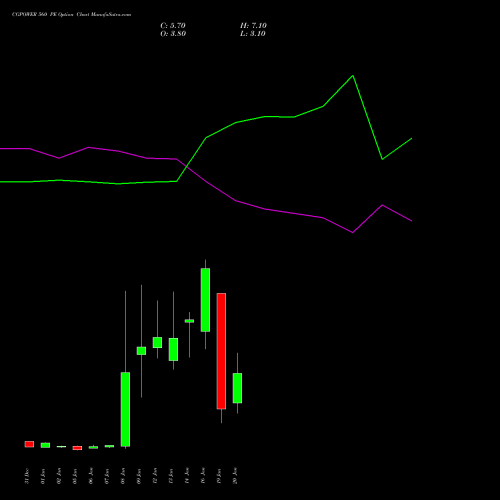Click the small green candle above 01 Jan
Image resolution: width=500 pixels, height=500 pixels.
(45, 445)
